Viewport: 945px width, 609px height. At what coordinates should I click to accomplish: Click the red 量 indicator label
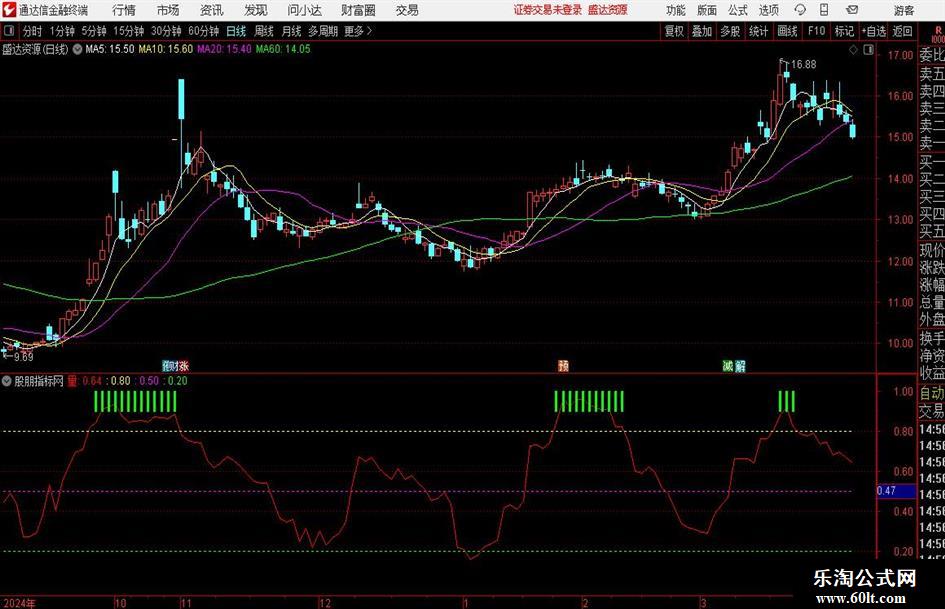coord(72,381)
